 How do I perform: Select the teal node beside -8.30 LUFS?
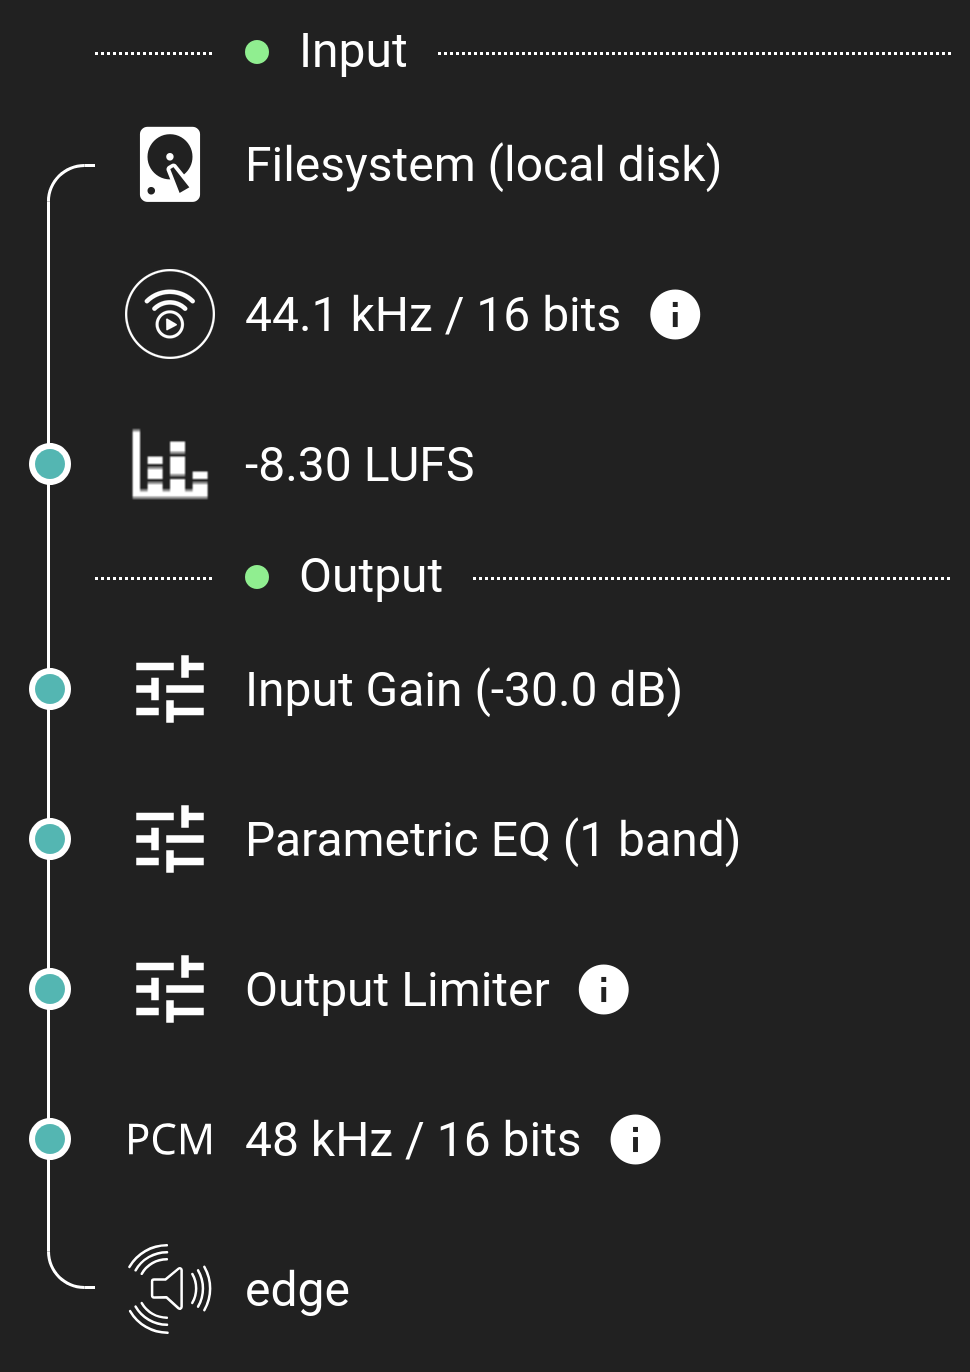coord(49,464)
